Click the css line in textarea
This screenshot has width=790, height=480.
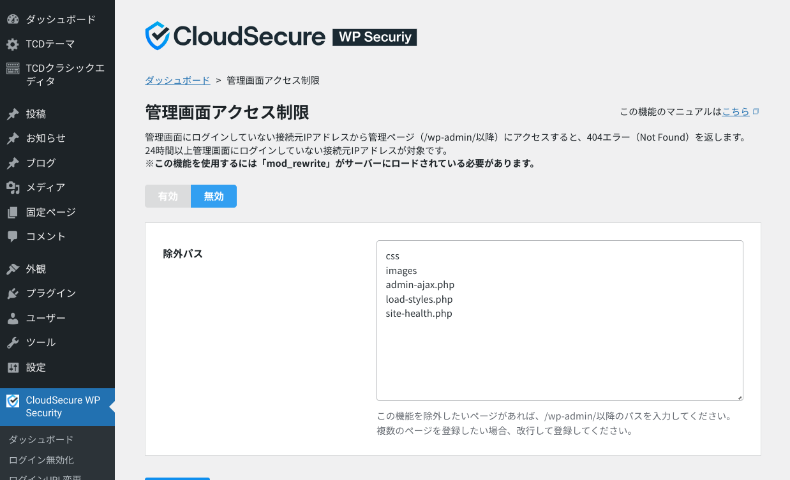392,256
